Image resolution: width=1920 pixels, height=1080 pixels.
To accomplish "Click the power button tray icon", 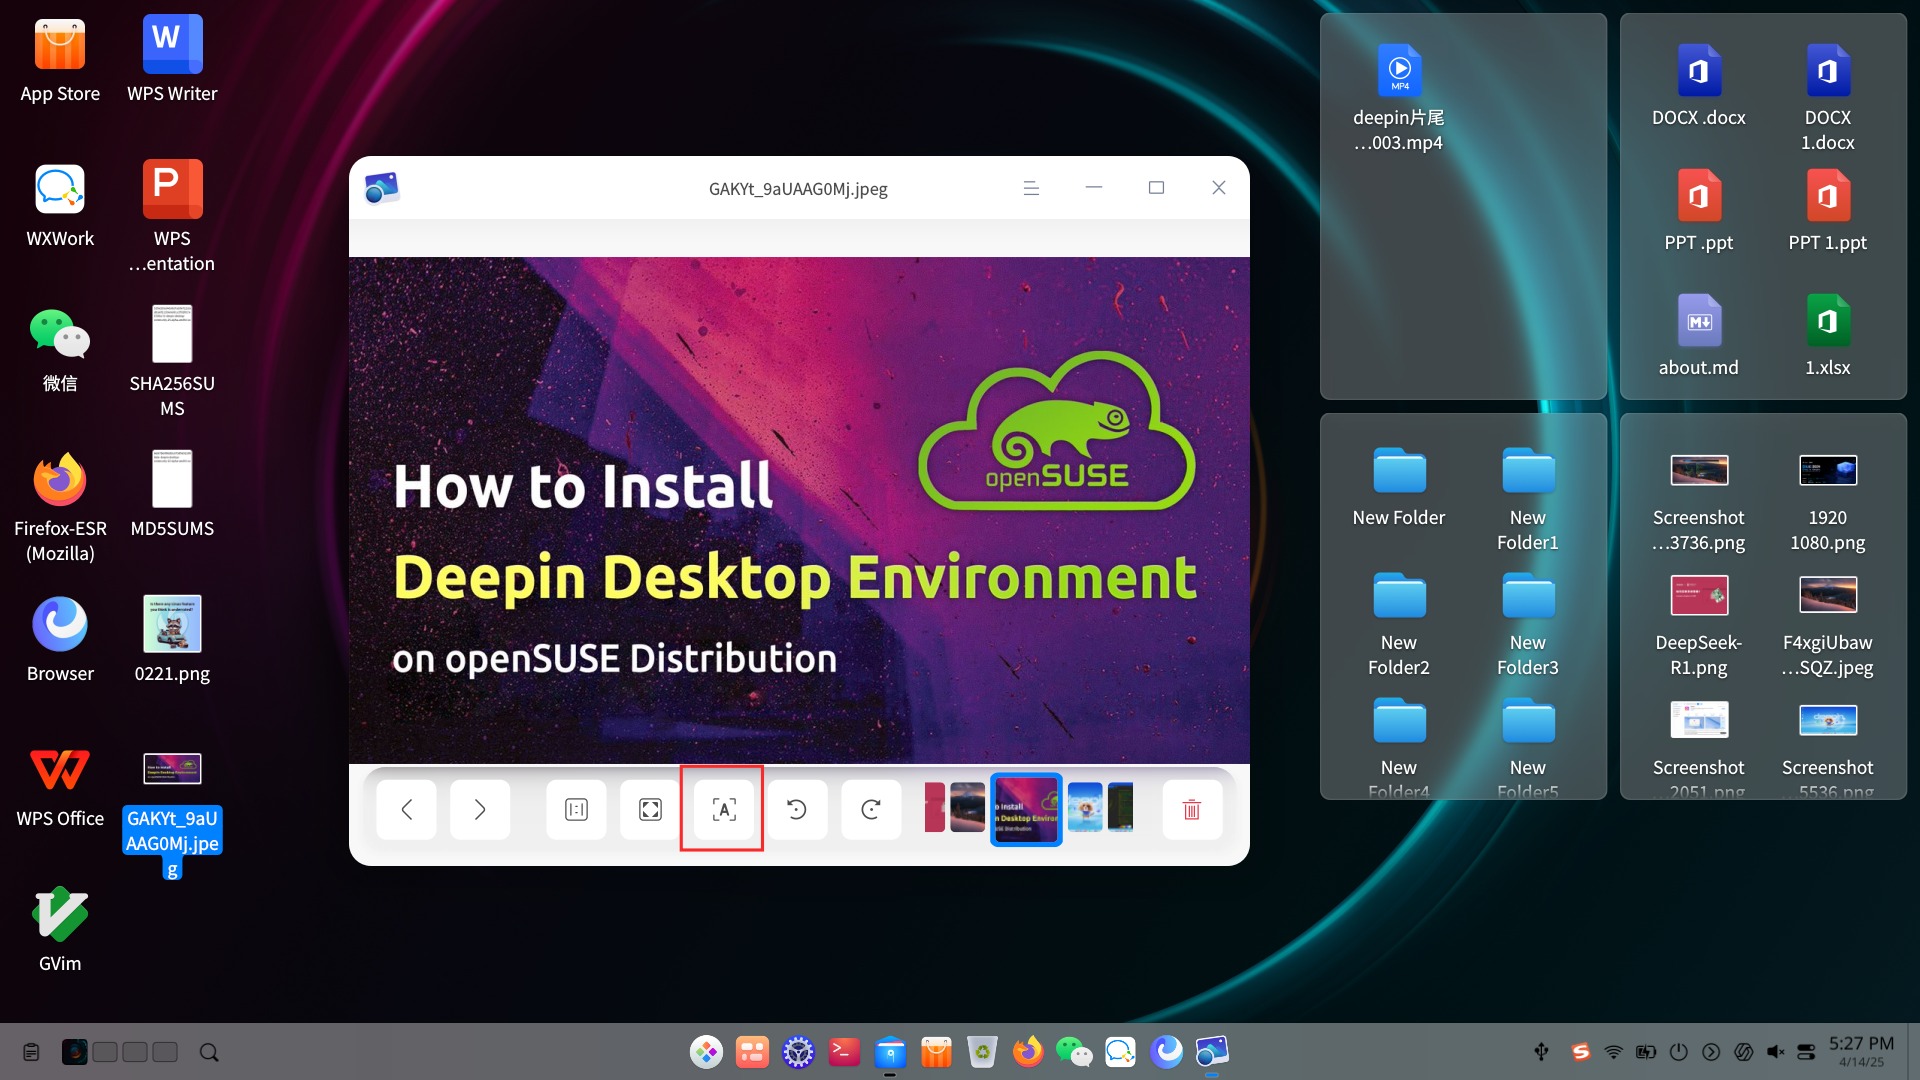I will point(1679,1052).
